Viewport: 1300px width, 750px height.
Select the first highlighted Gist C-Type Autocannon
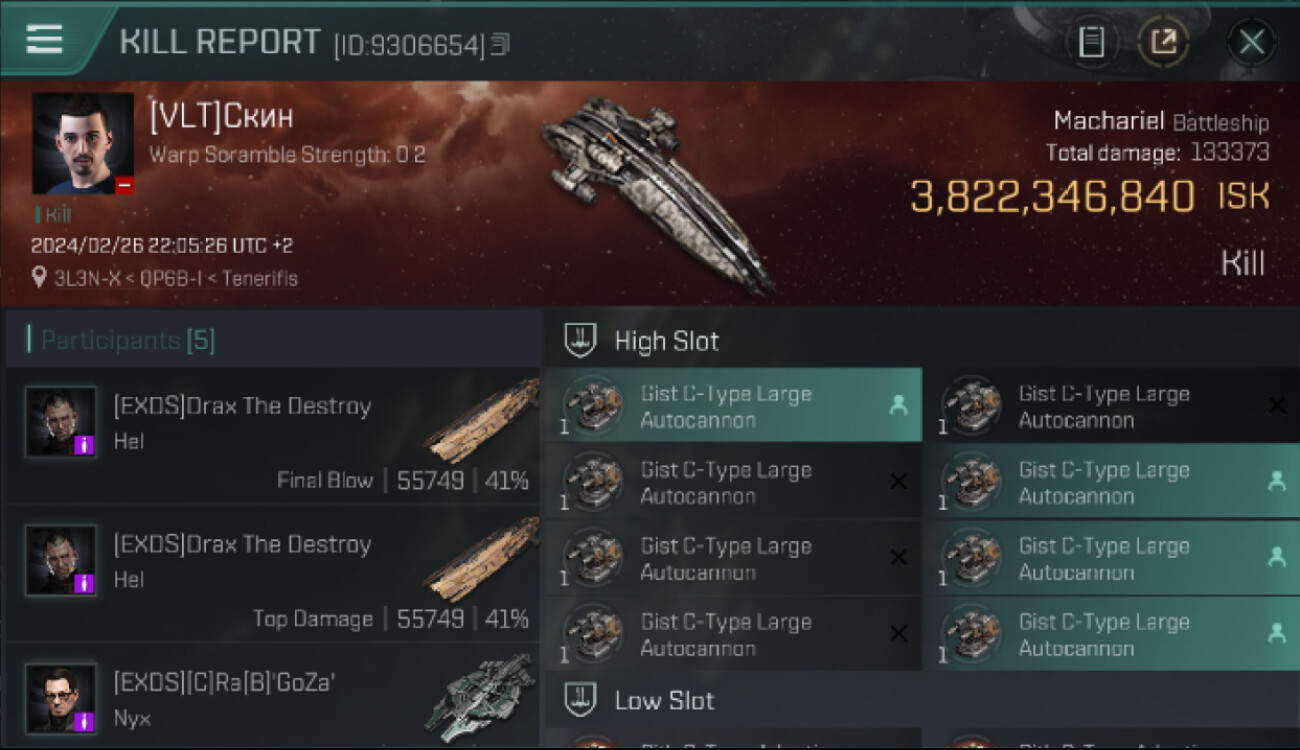click(x=731, y=405)
